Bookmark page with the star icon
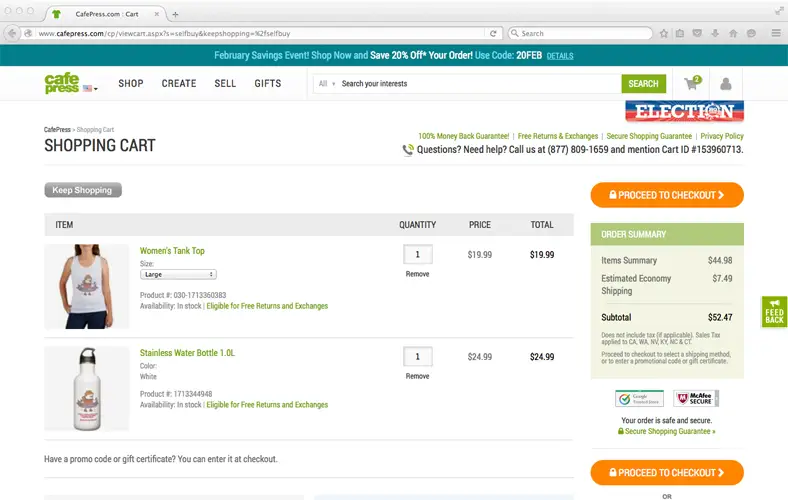Image resolution: width=788 pixels, height=500 pixels. pyautogui.click(x=663, y=33)
